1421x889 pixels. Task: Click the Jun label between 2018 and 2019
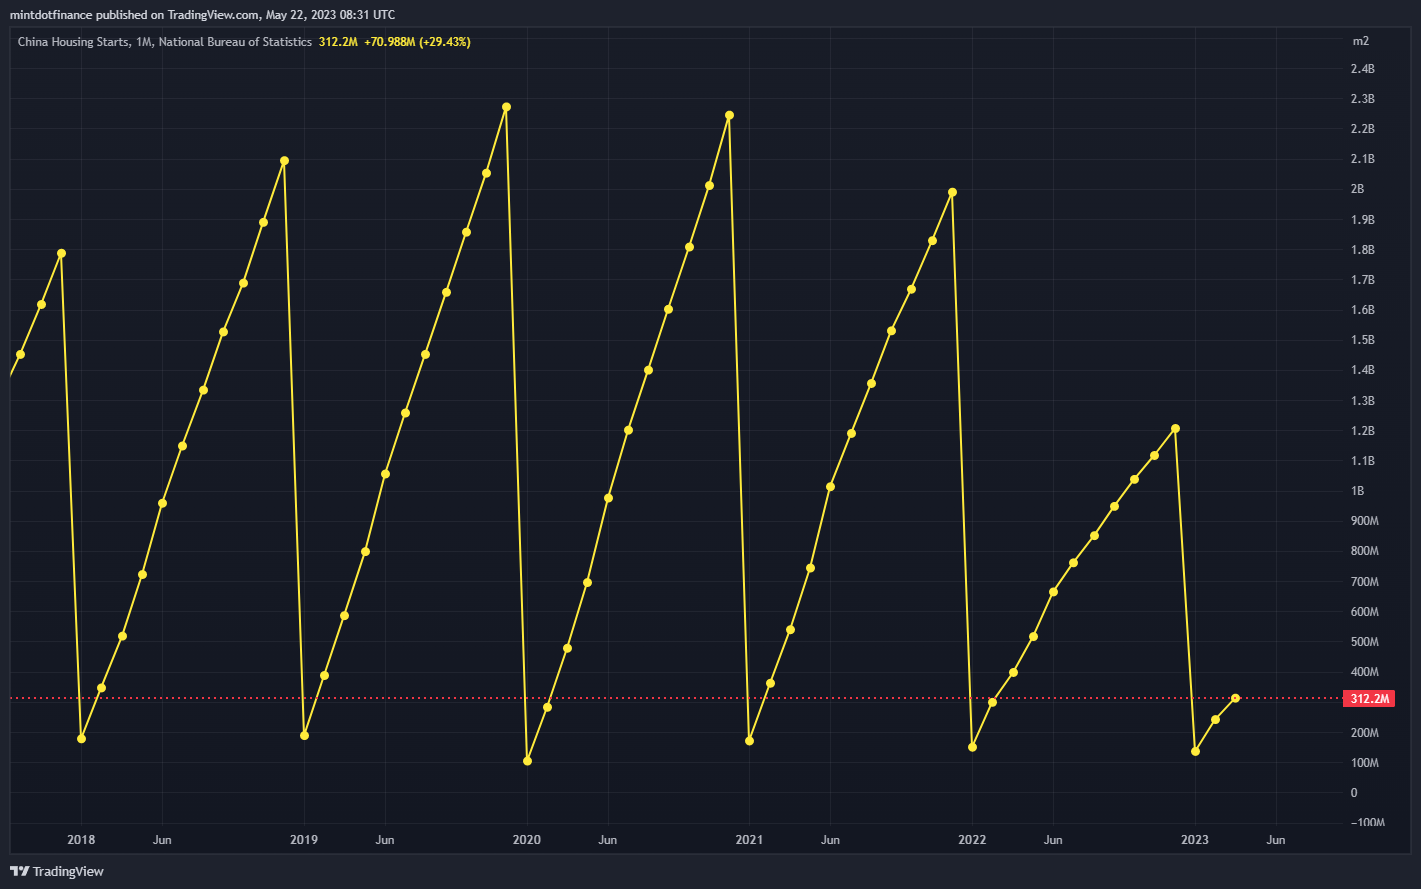[x=162, y=840]
